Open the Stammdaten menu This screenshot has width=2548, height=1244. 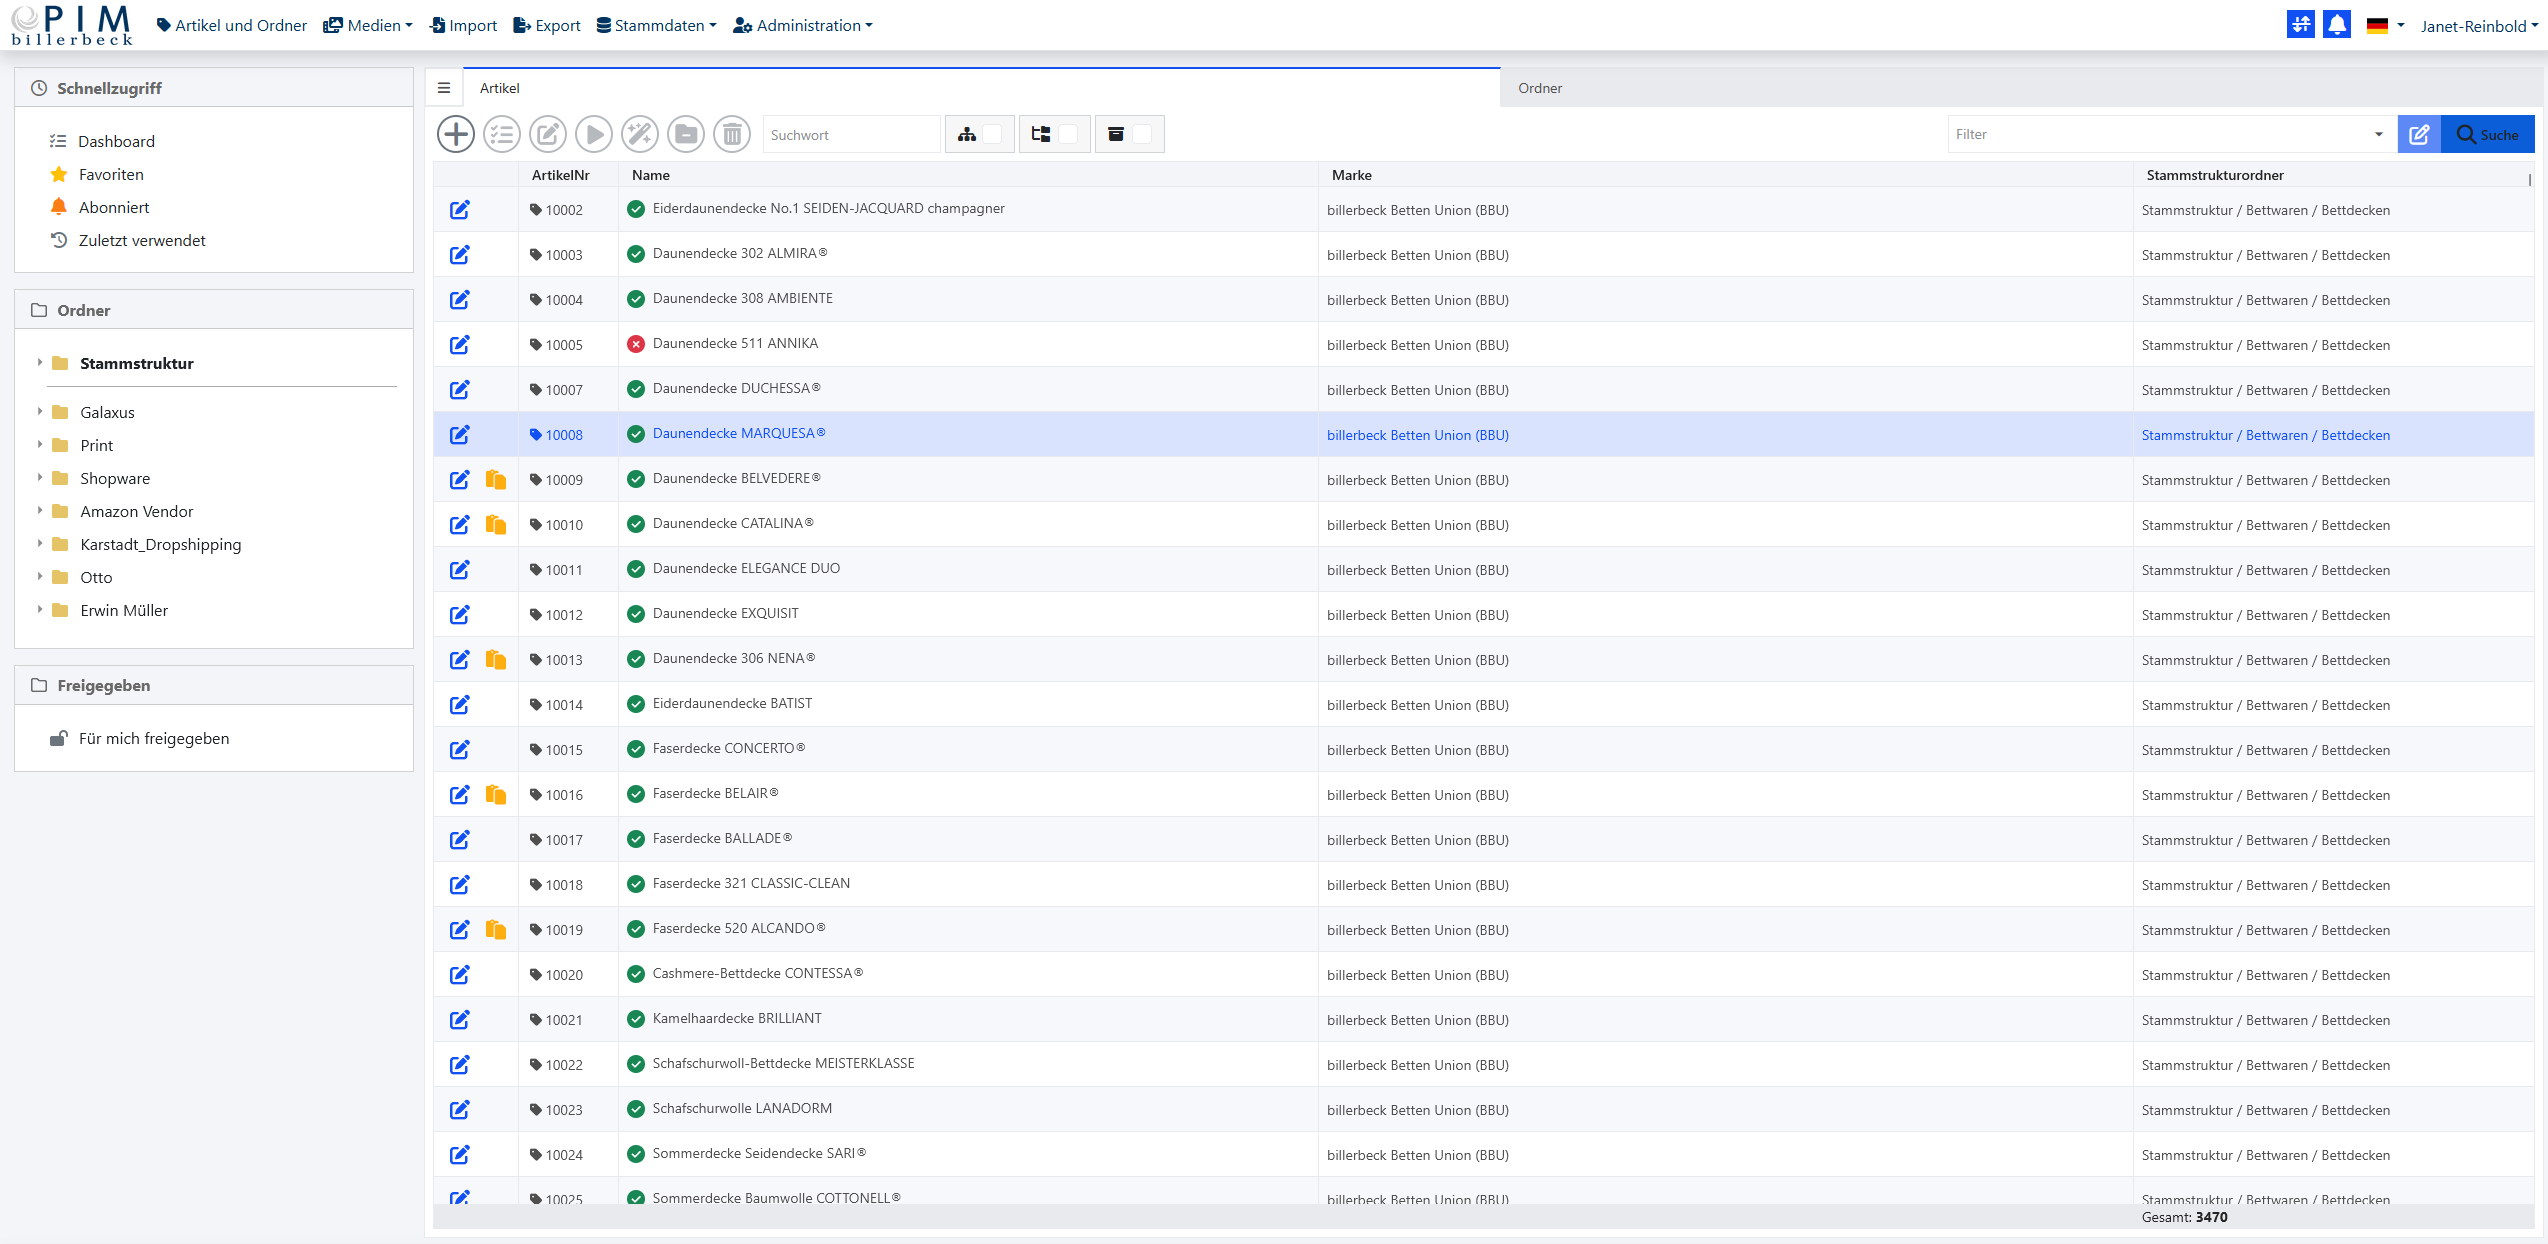coord(657,25)
